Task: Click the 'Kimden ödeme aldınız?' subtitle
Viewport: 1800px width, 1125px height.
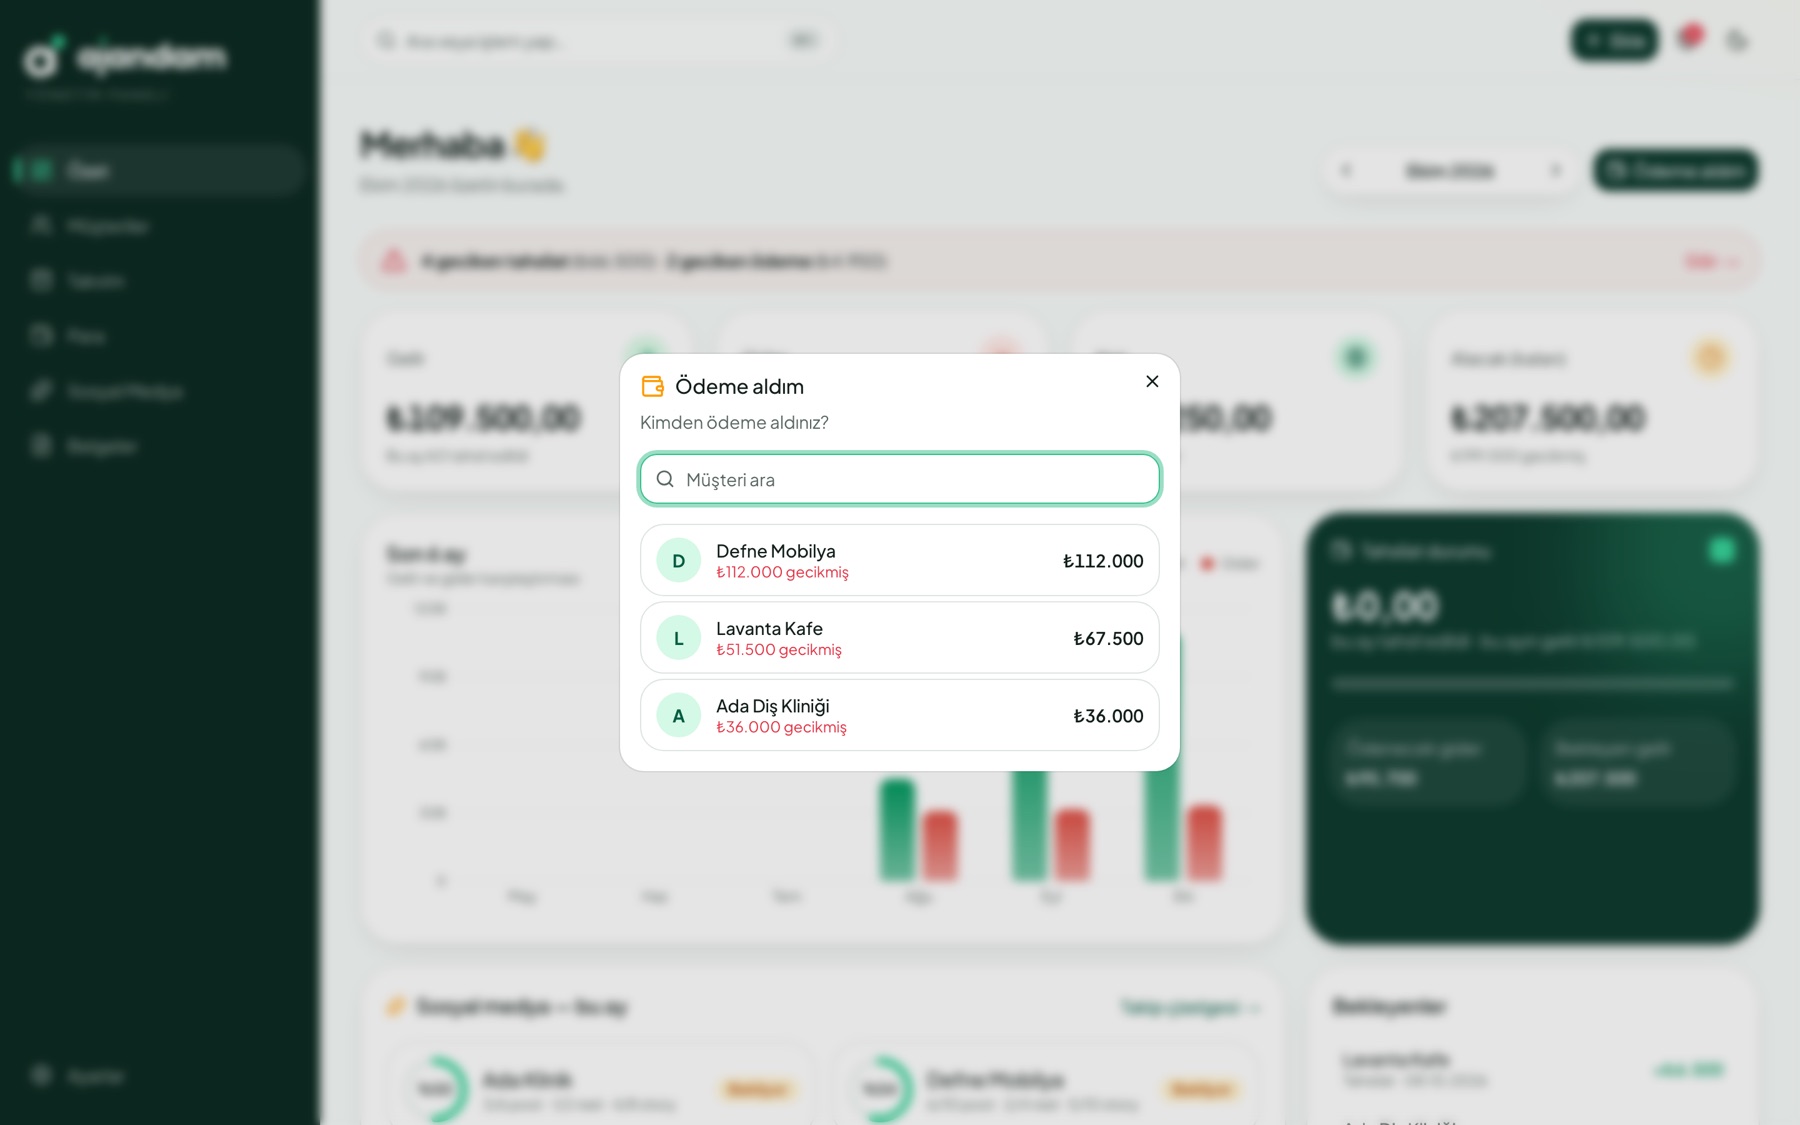Action: (x=734, y=422)
